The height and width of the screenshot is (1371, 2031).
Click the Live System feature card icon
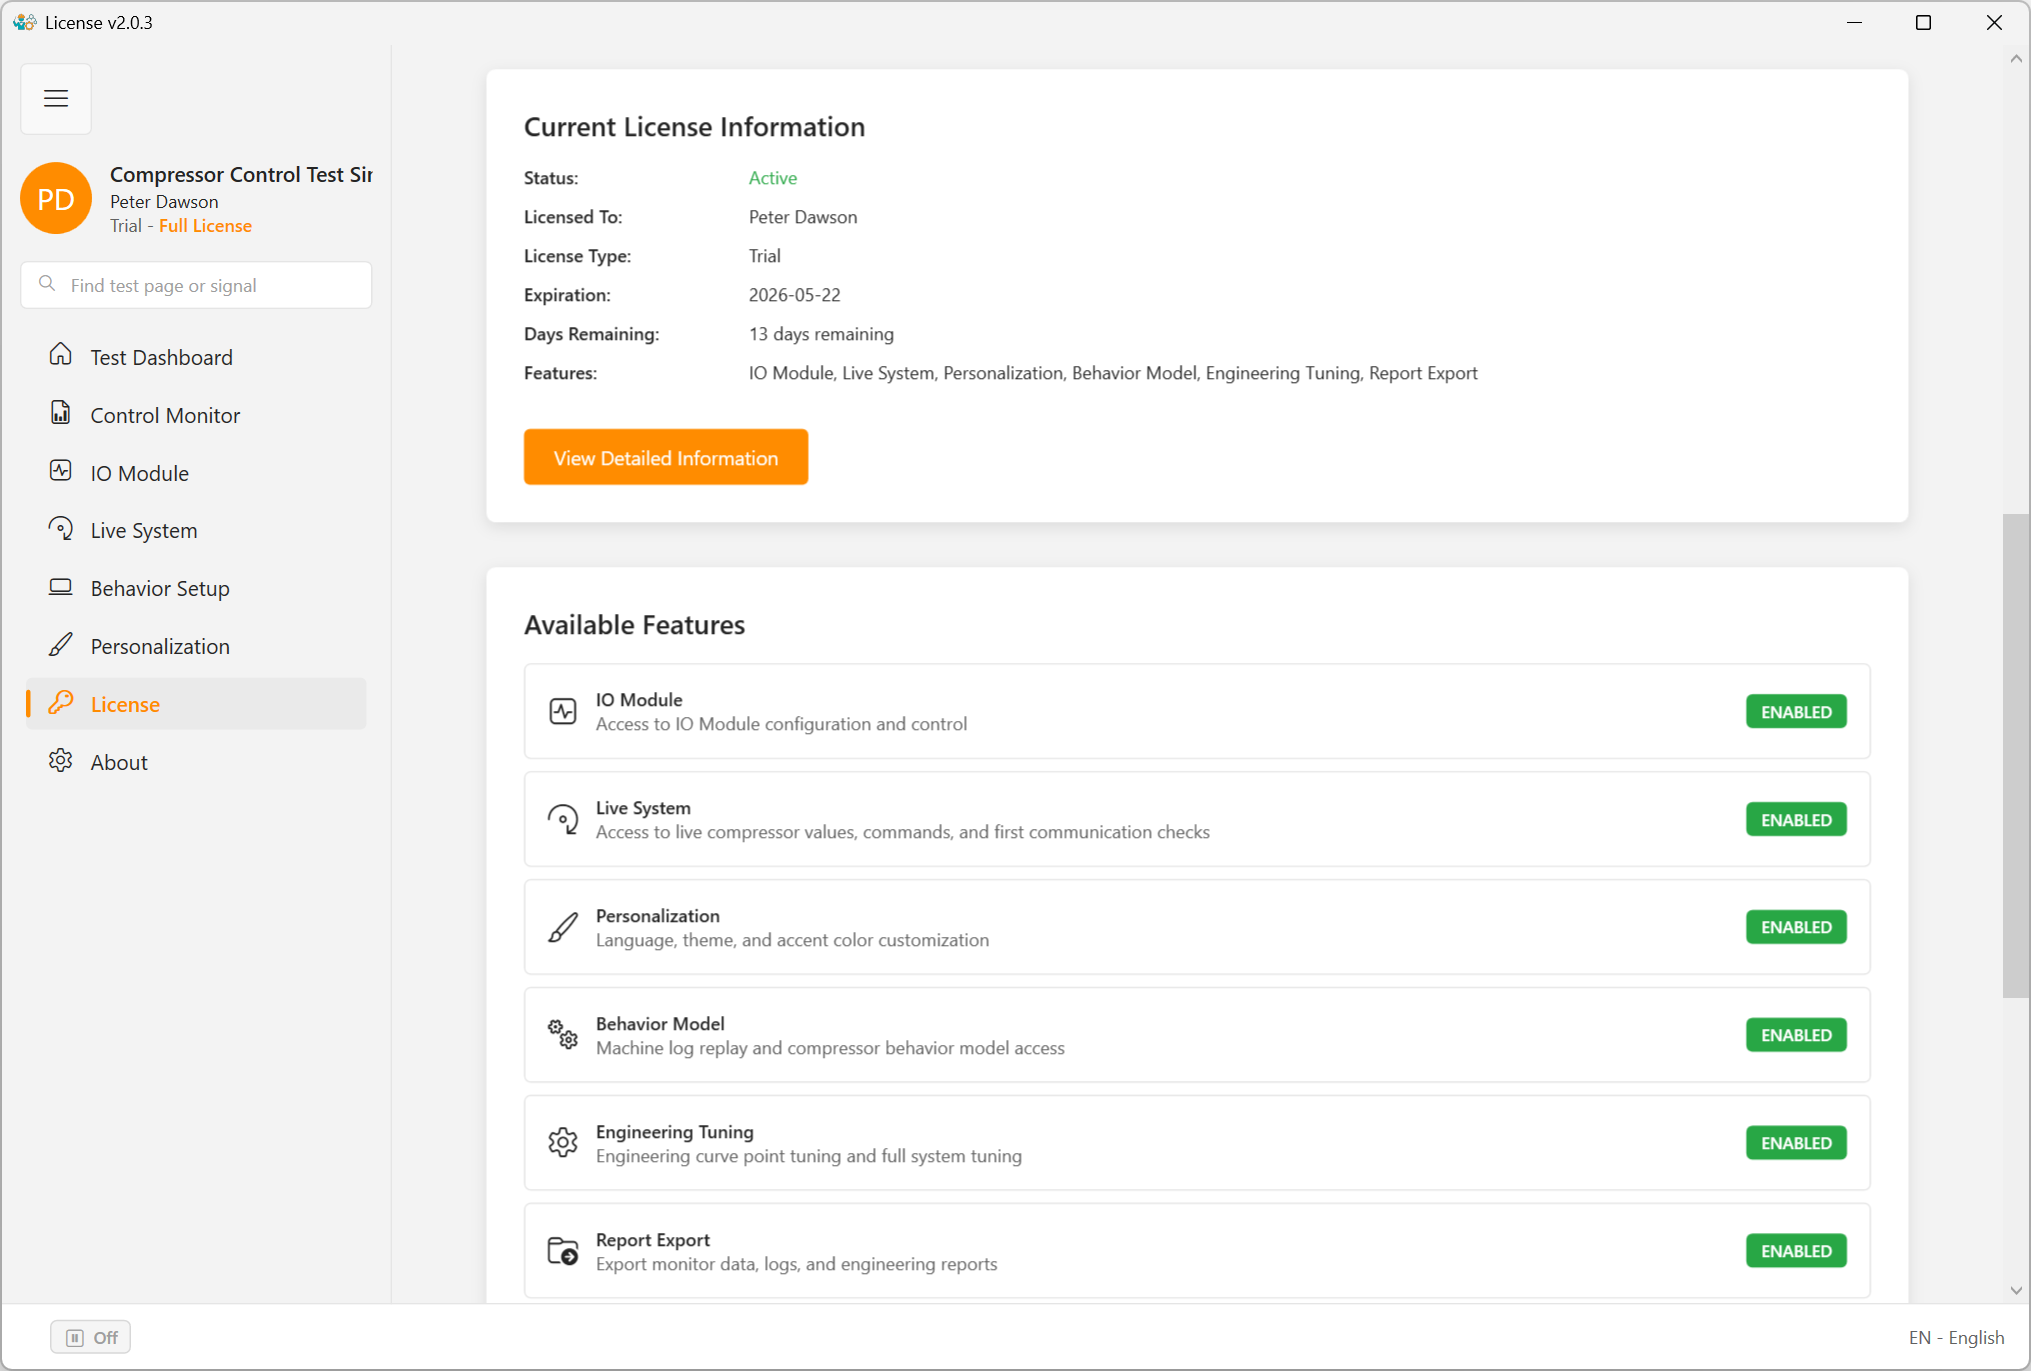point(563,819)
